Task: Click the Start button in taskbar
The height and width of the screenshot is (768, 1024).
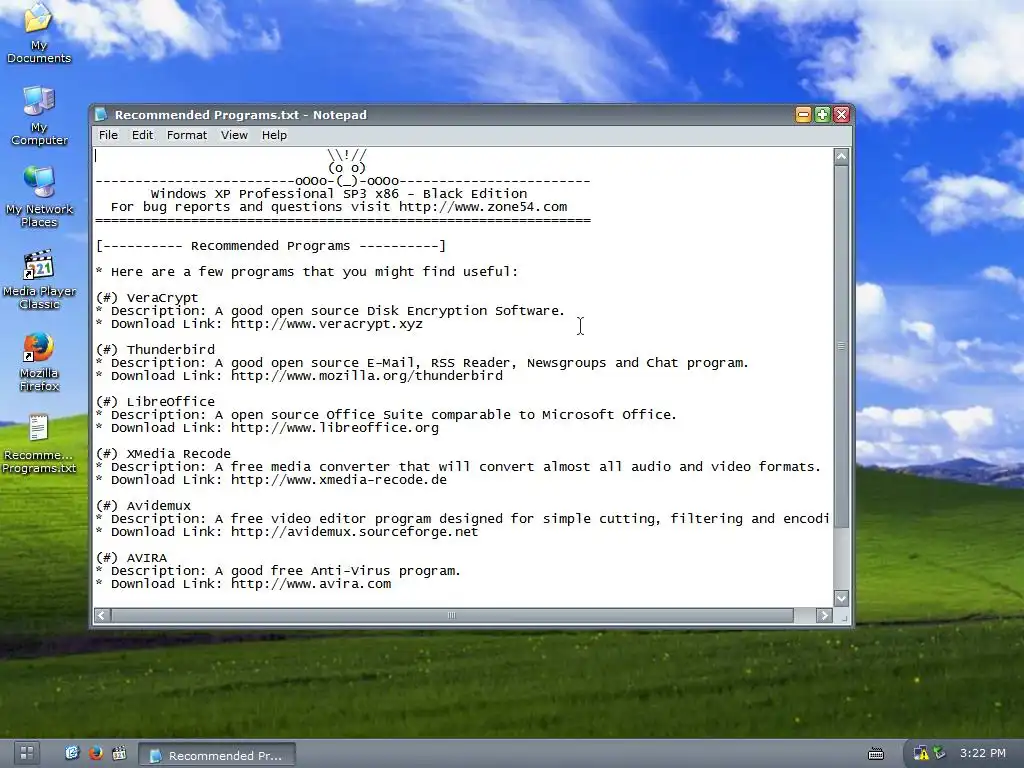Action: [x=27, y=753]
